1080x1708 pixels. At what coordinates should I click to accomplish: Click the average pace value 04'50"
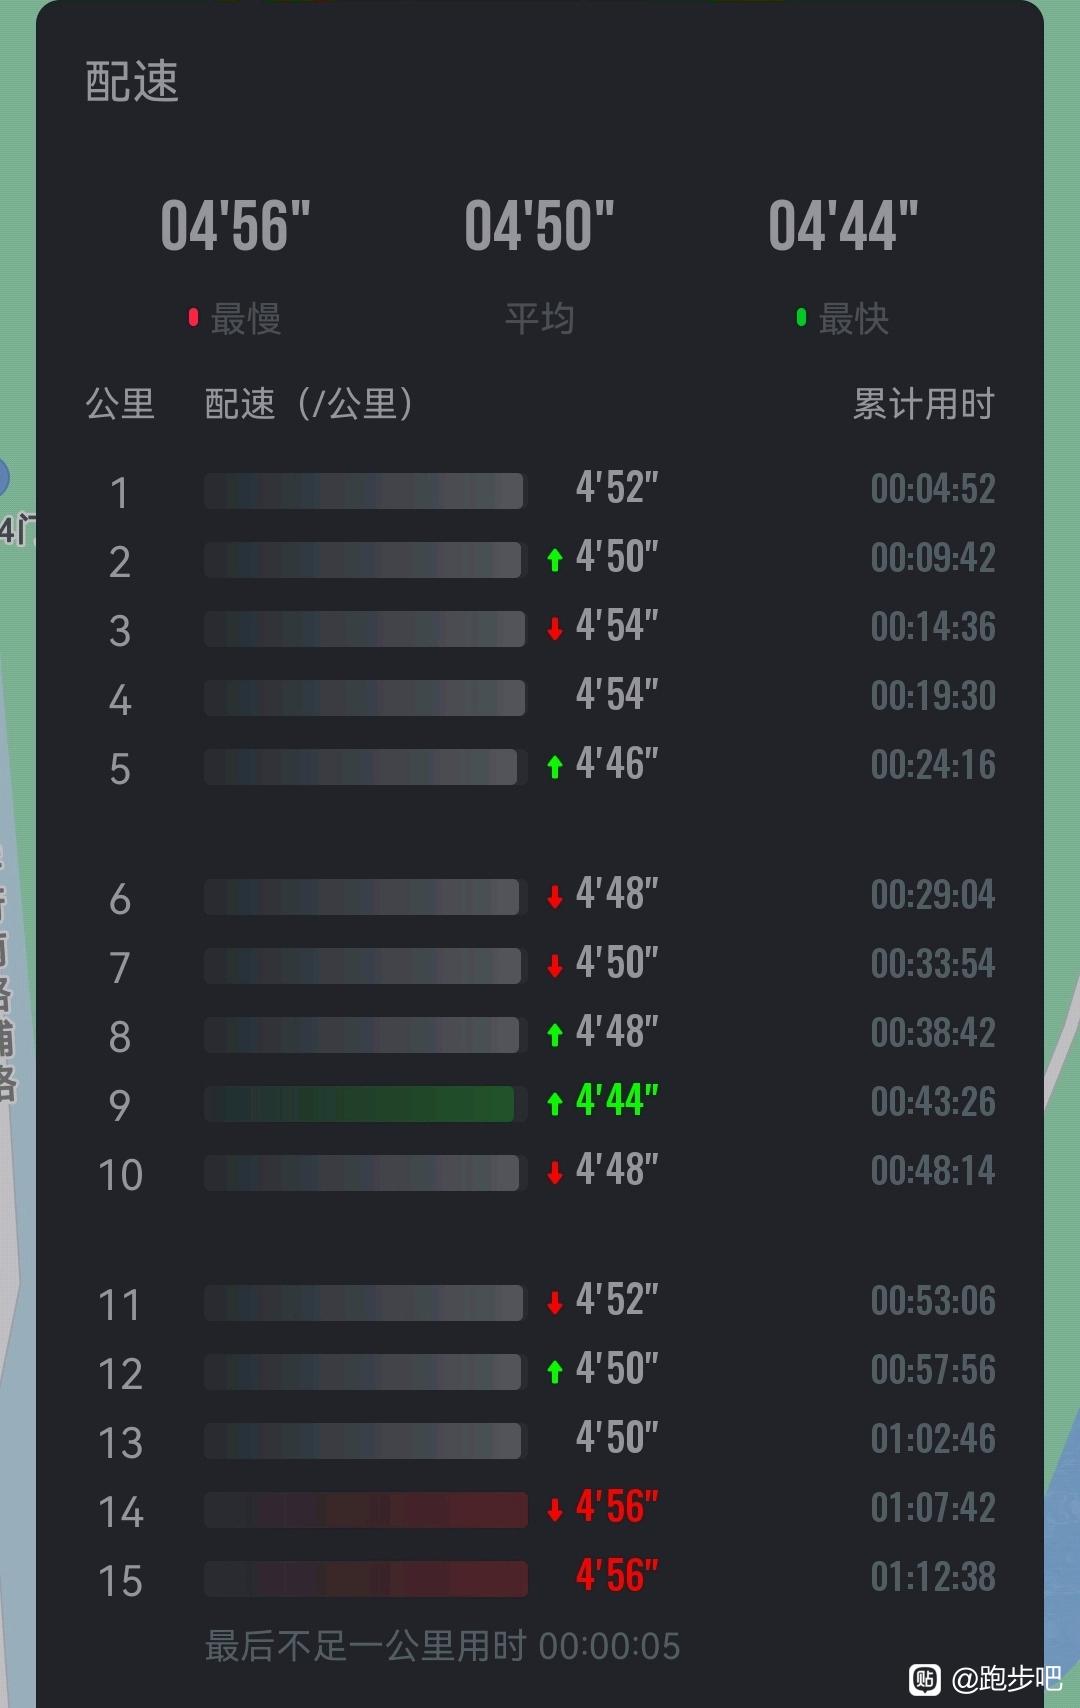click(540, 226)
